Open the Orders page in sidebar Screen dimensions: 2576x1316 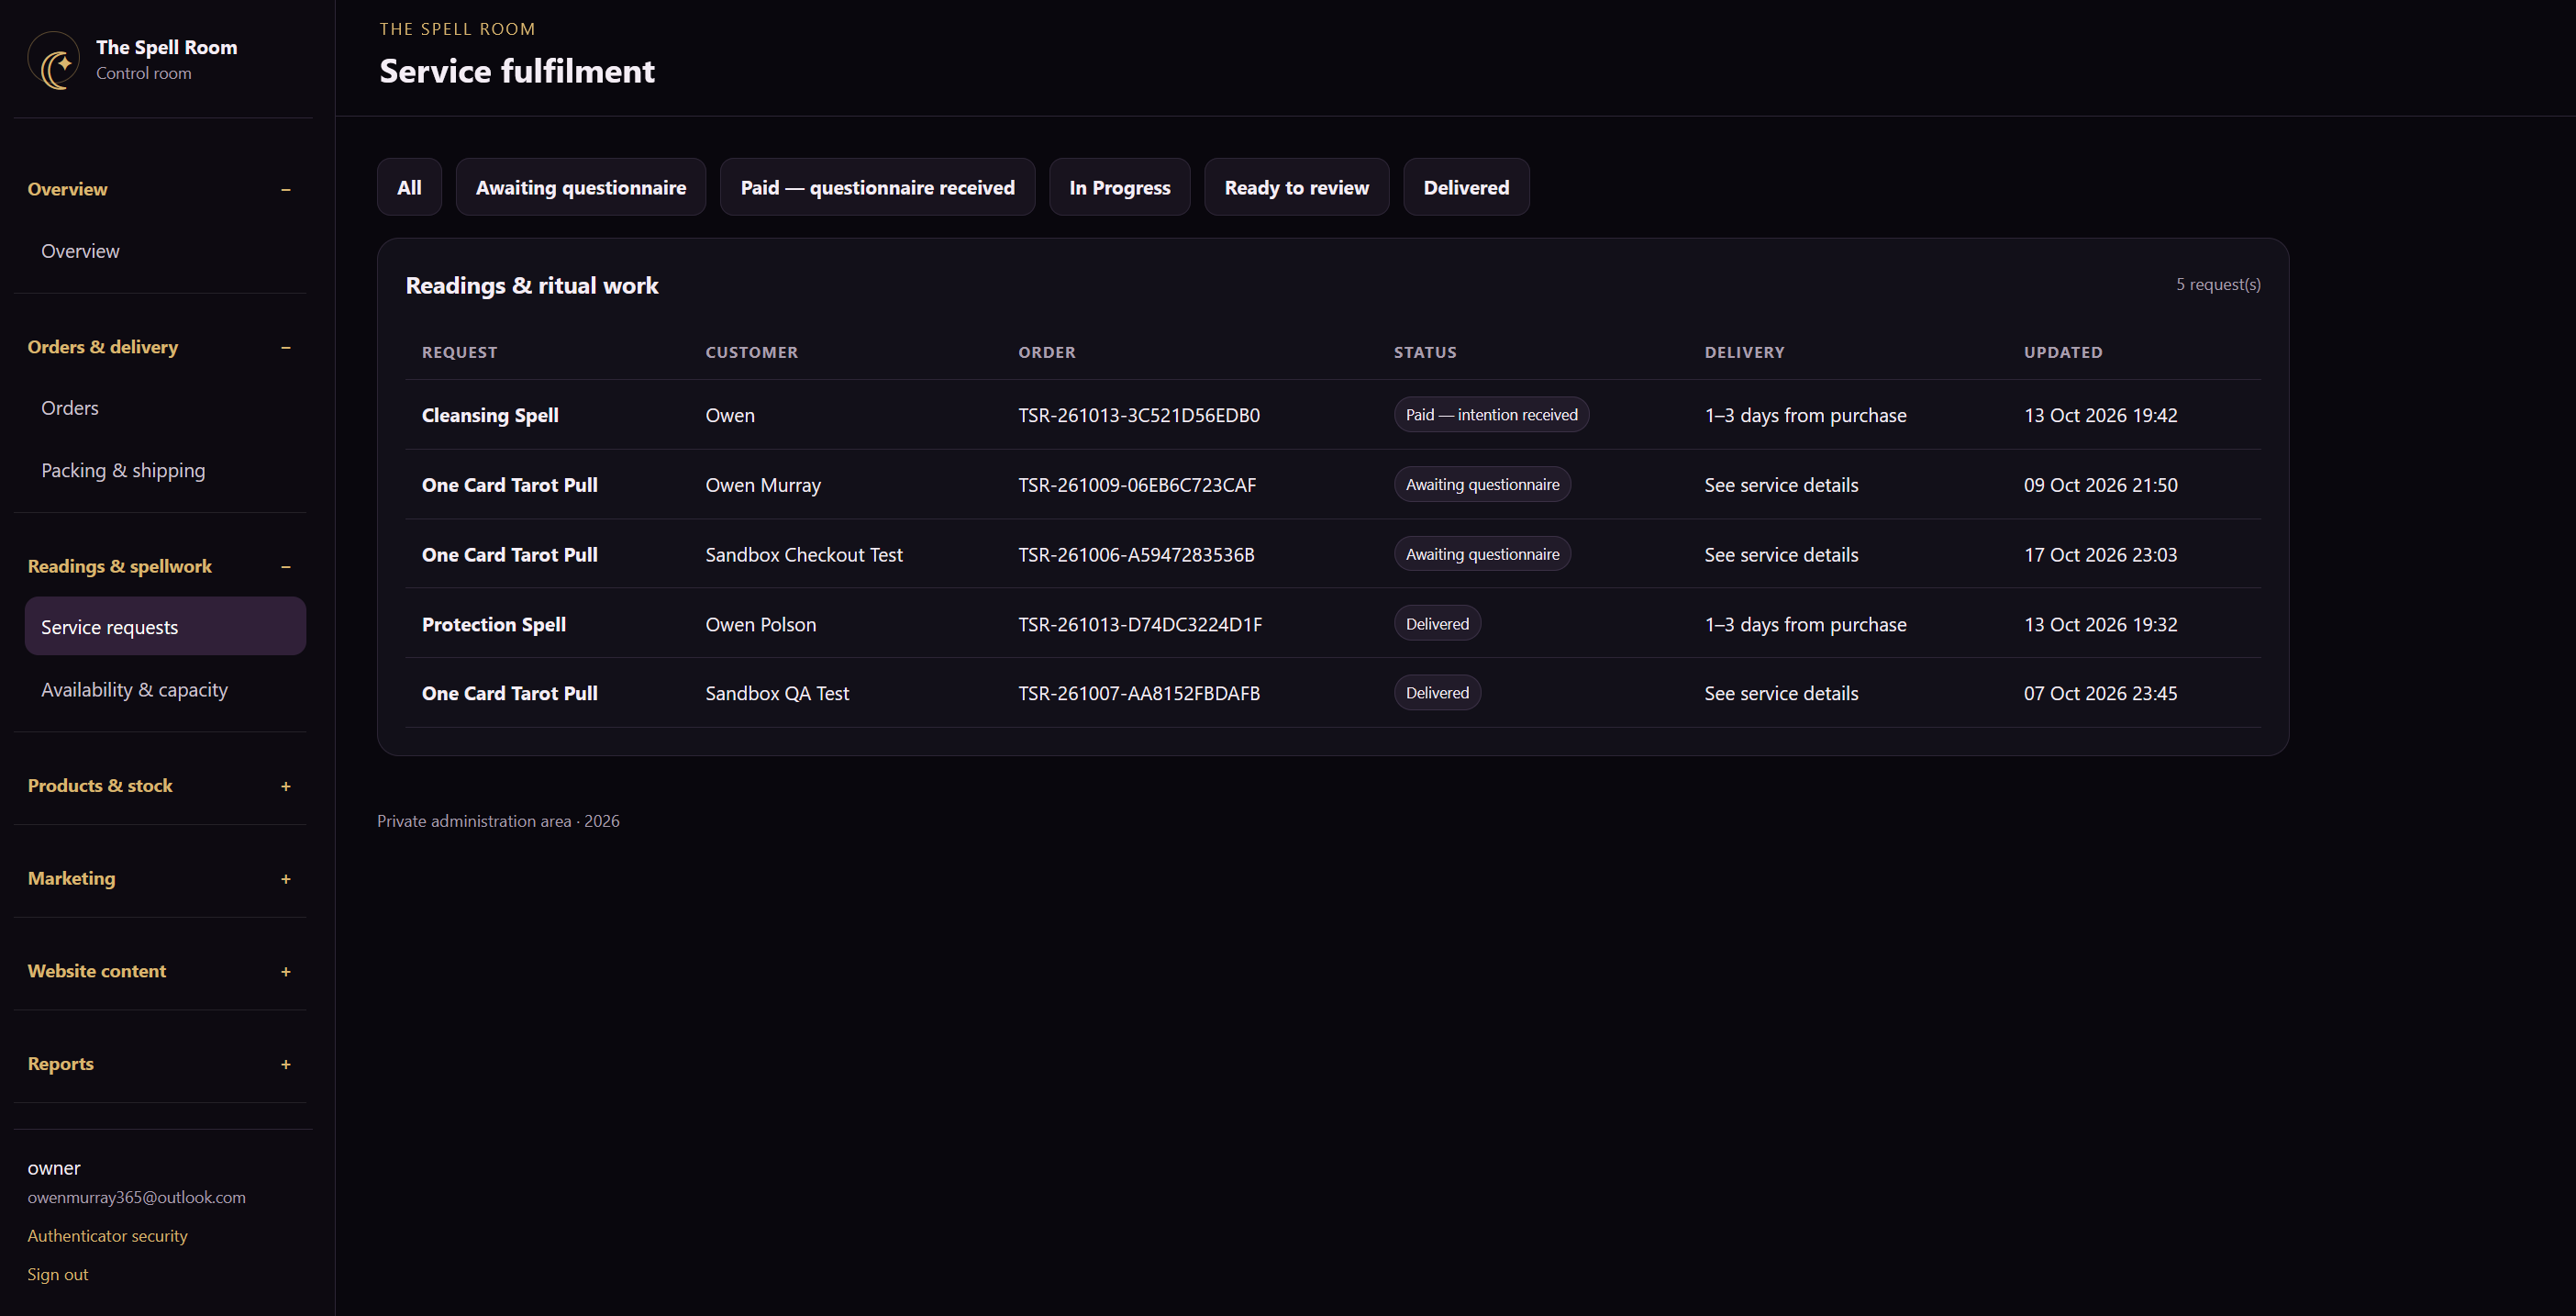click(165, 408)
